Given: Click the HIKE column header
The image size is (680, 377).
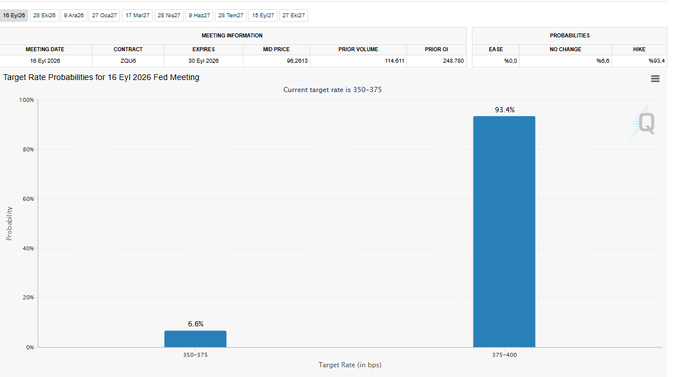Looking at the screenshot, I should point(639,49).
